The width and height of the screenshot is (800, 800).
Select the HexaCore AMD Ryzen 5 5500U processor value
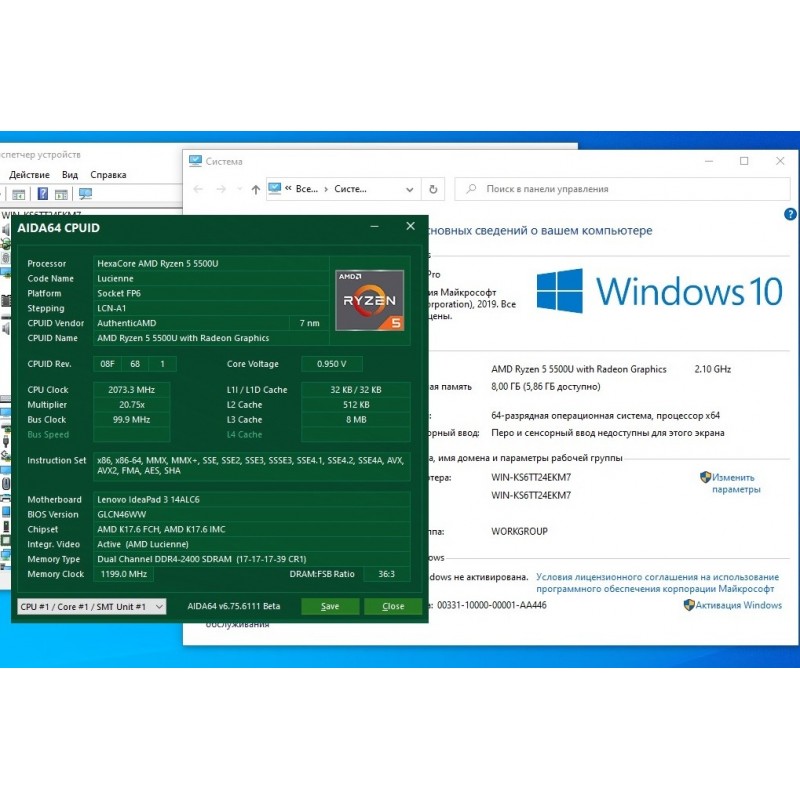point(211,264)
